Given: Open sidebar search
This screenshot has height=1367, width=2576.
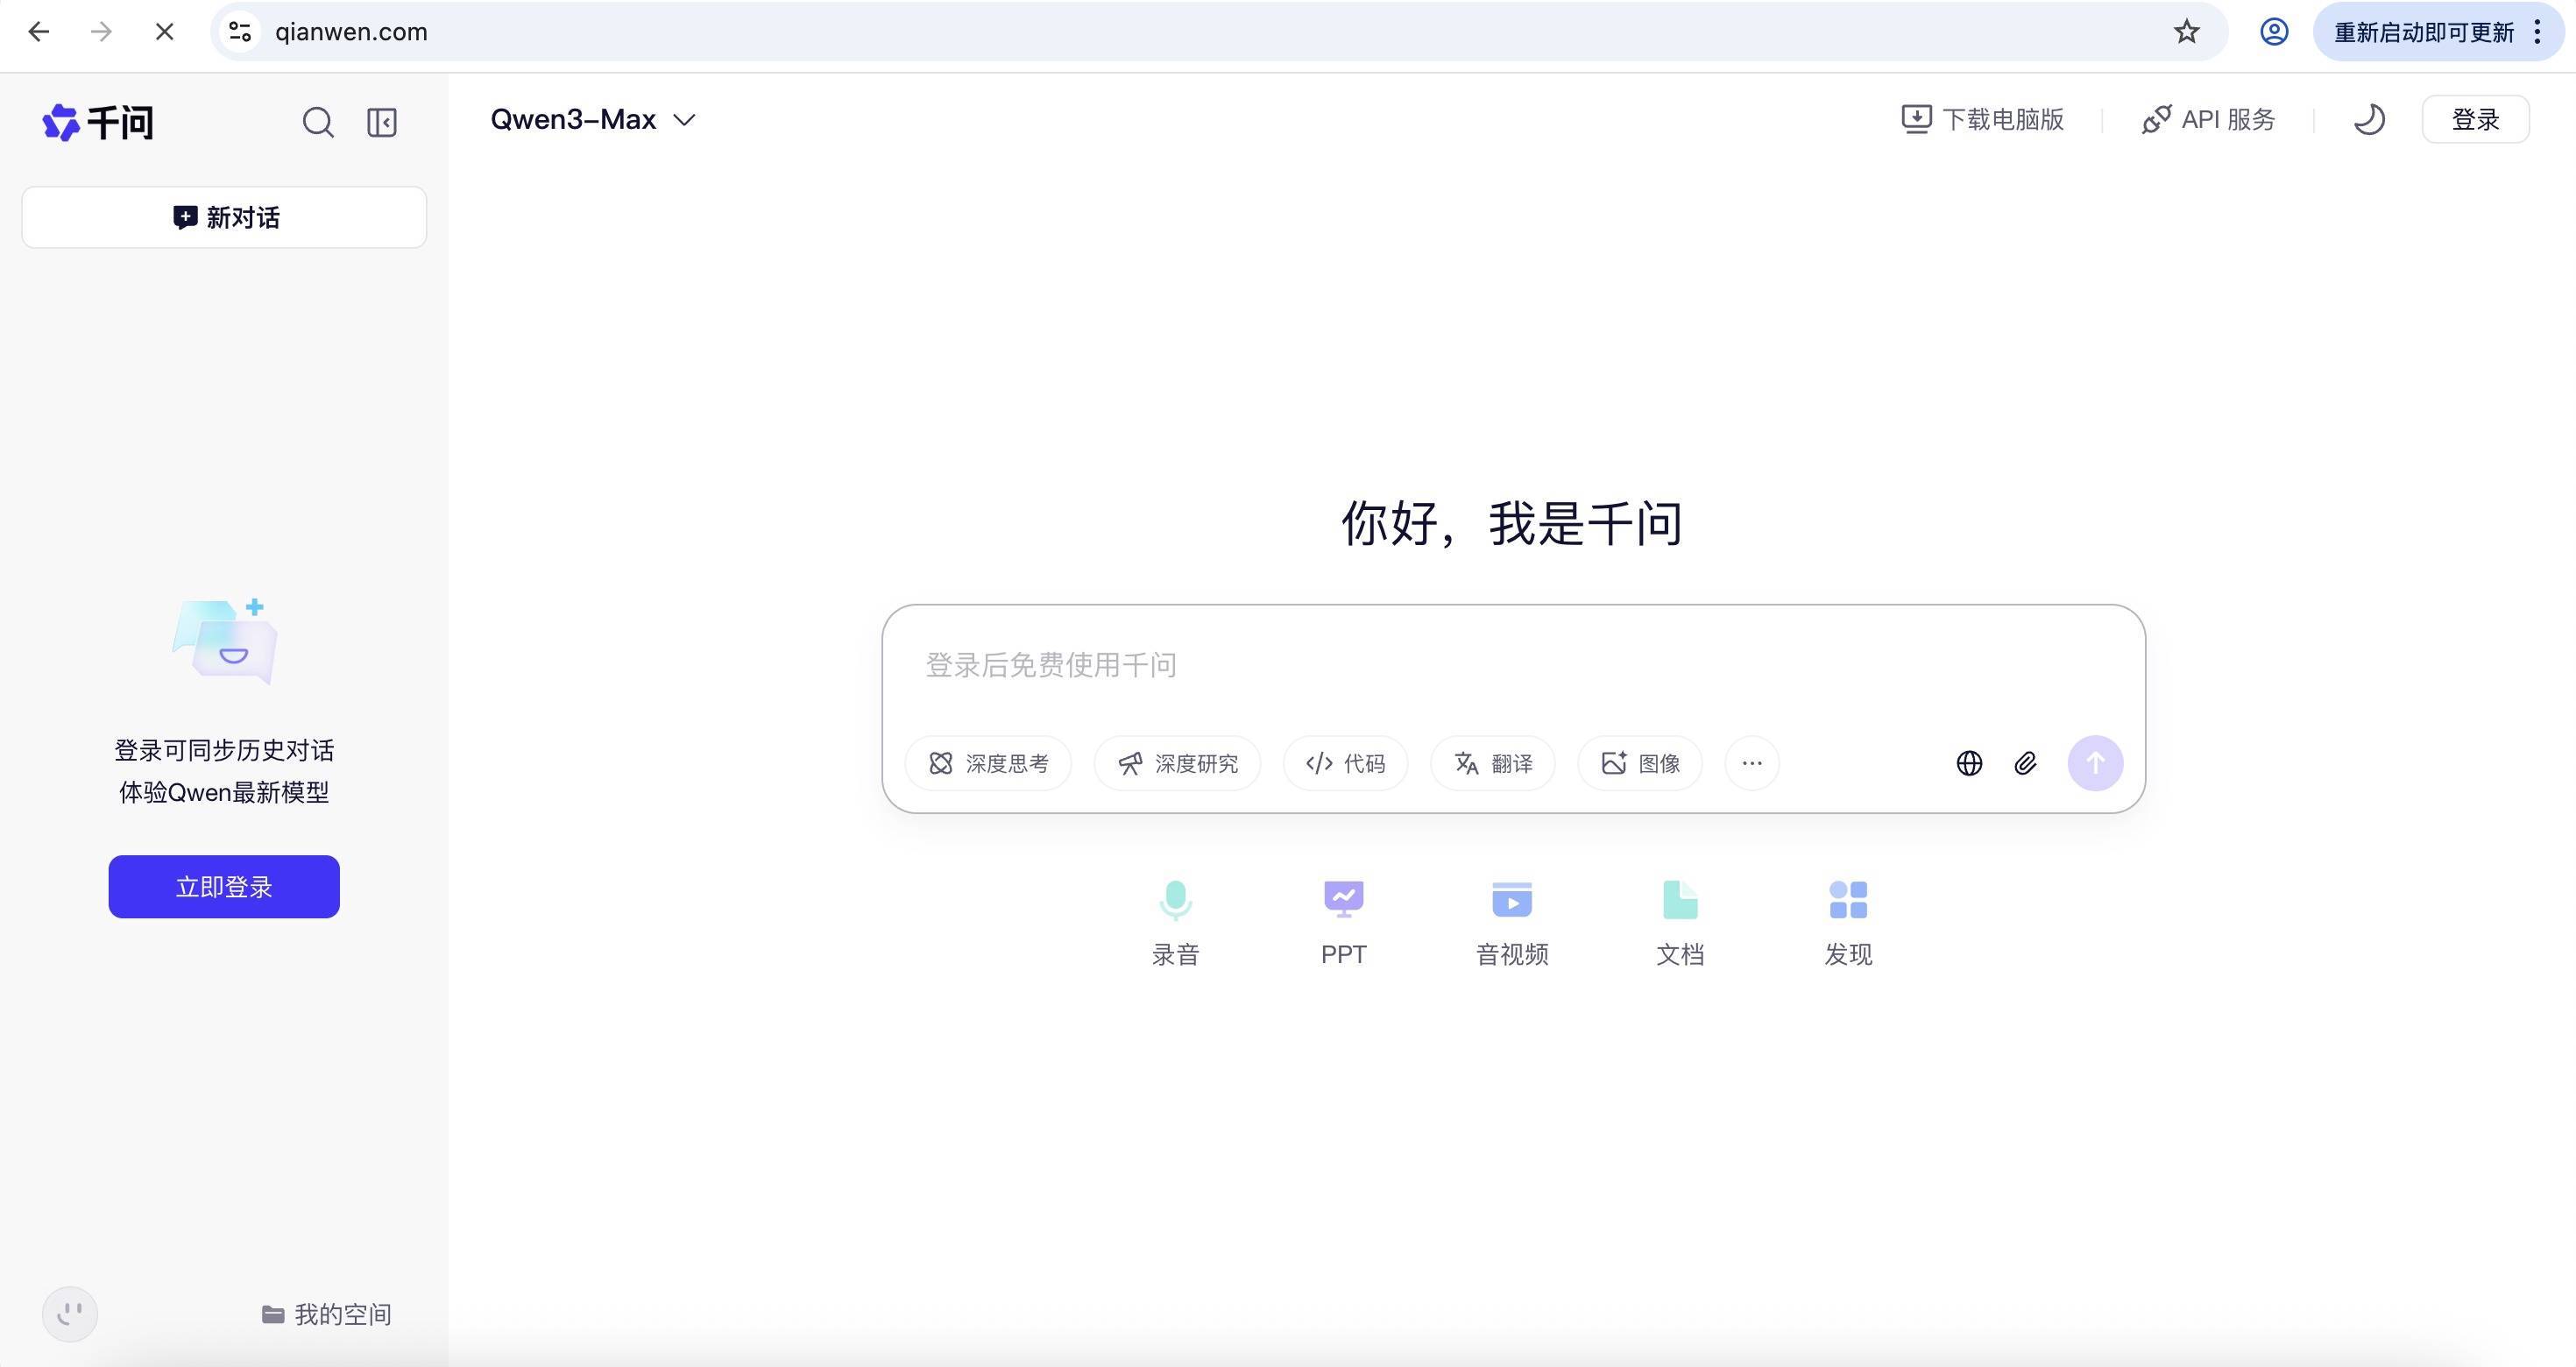Looking at the screenshot, I should [x=318, y=122].
